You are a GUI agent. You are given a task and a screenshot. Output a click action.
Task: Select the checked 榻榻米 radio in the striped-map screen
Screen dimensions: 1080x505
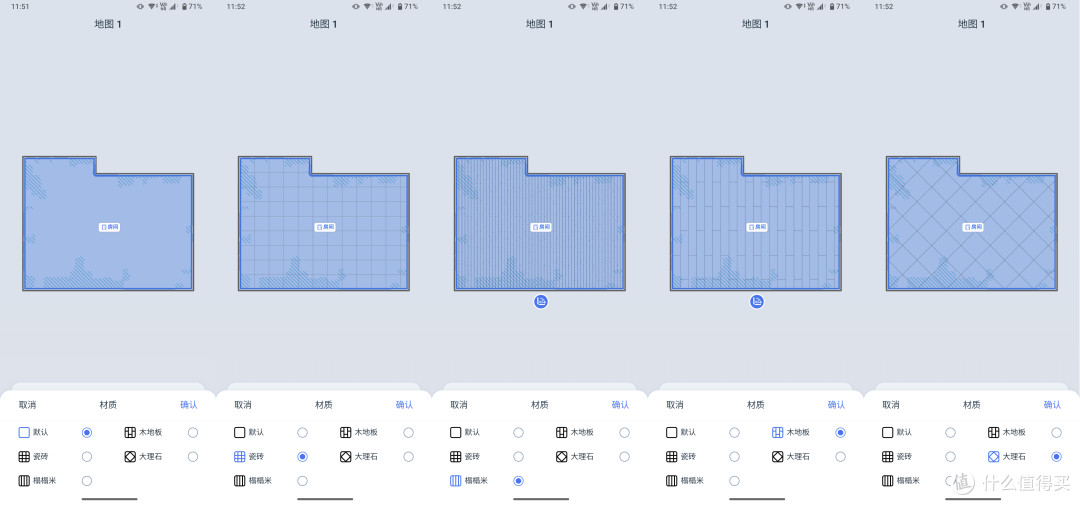click(x=519, y=481)
